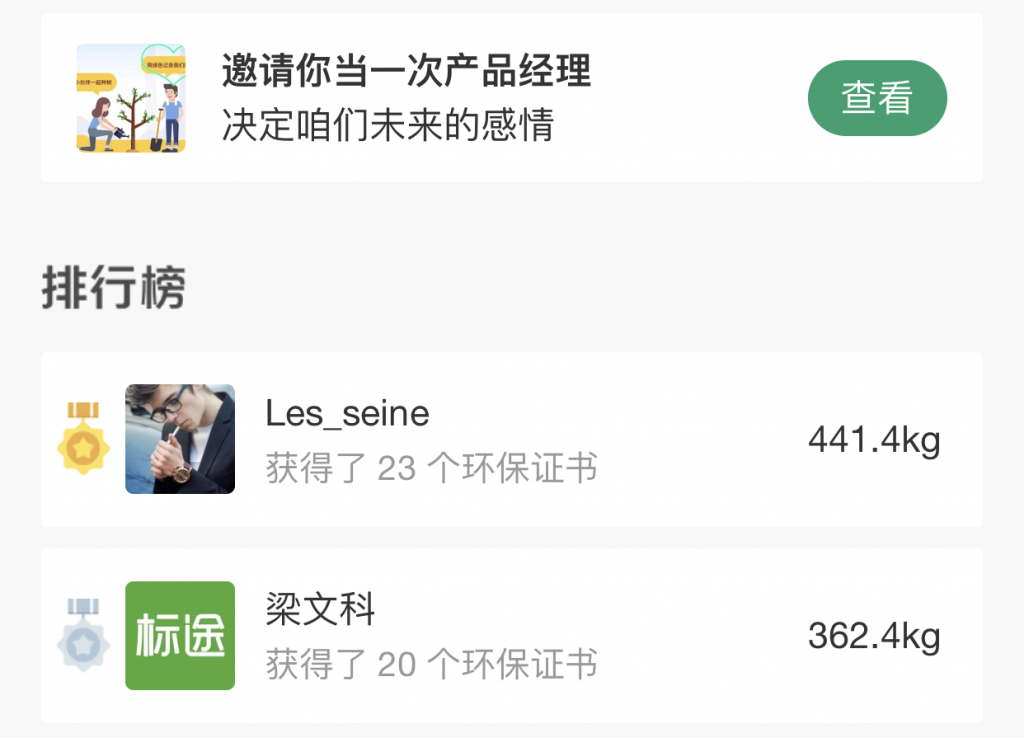Viewport: 1024px width, 738px height.
Task: Open Les_seine's avatar photo
Action: [x=180, y=439]
